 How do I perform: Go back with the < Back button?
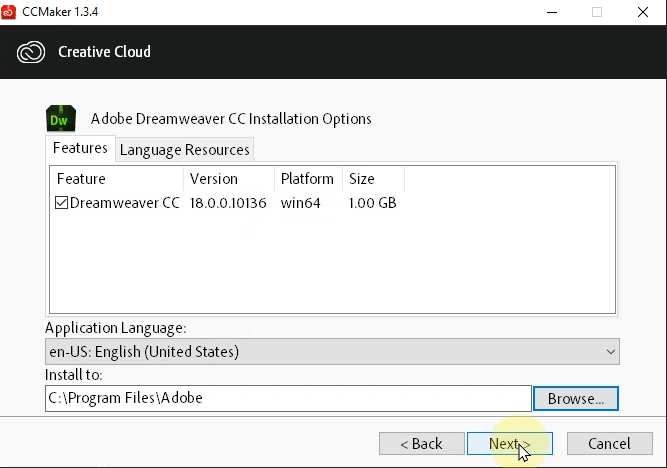[x=421, y=443]
